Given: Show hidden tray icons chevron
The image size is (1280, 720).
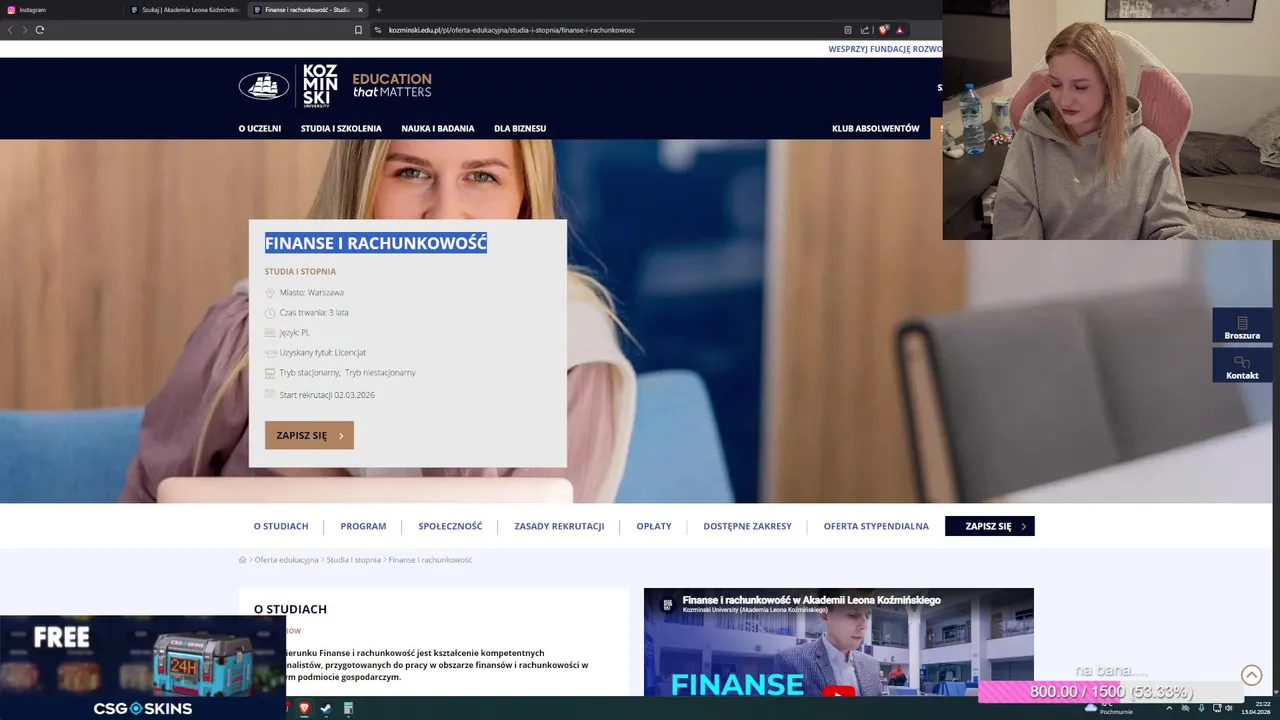Looking at the screenshot, I should click(x=1169, y=708).
